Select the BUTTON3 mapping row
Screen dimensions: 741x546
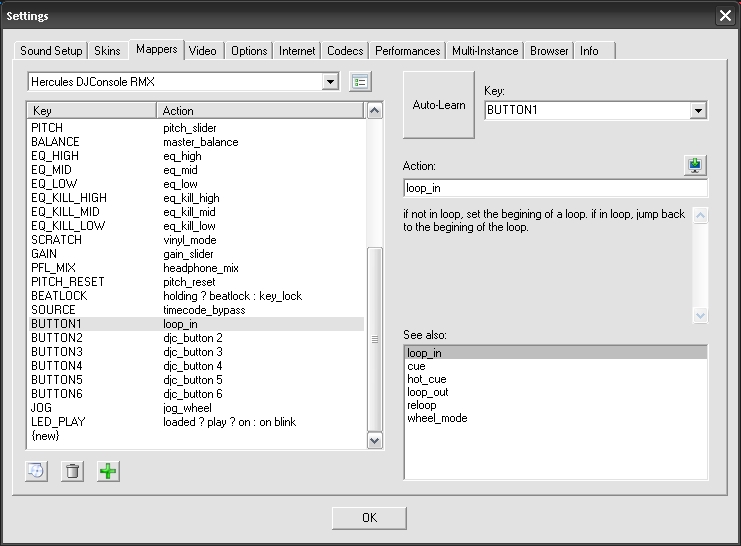[196, 352]
